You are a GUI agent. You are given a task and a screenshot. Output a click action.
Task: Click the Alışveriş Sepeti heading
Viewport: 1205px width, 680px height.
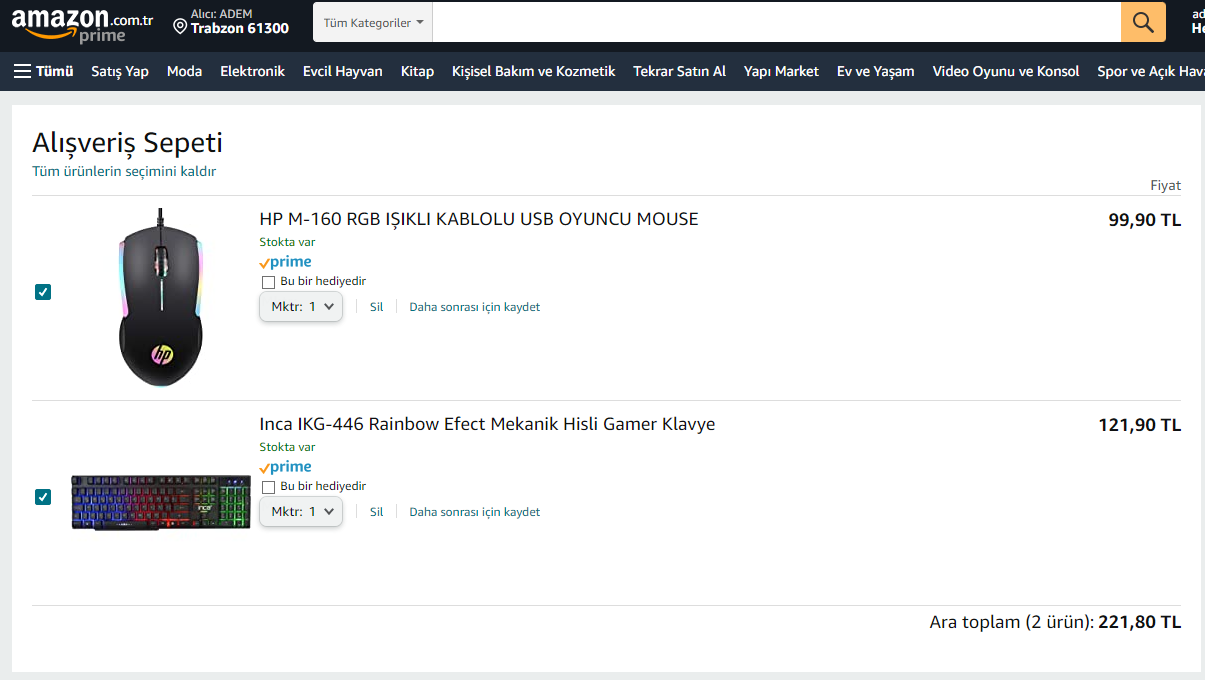[127, 142]
